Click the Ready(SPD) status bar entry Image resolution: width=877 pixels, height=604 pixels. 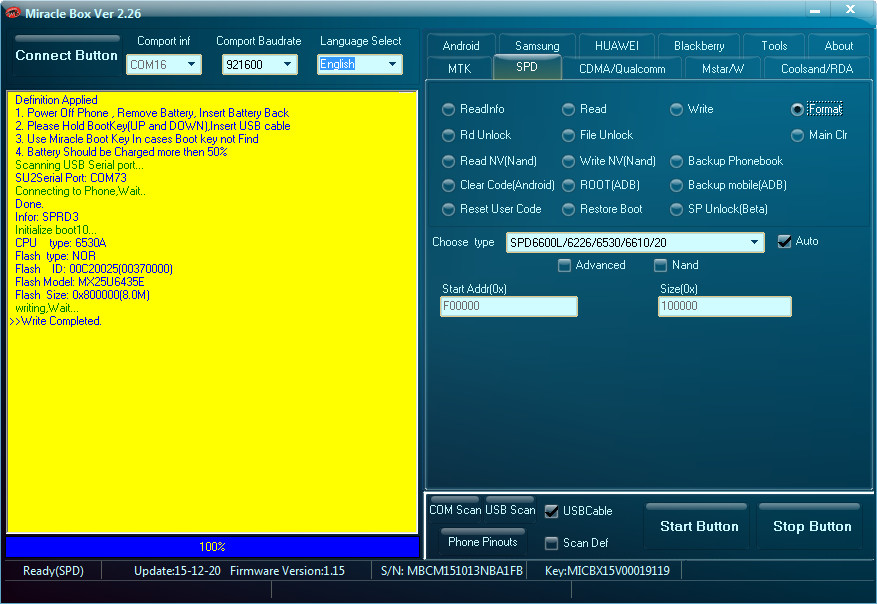click(53, 571)
